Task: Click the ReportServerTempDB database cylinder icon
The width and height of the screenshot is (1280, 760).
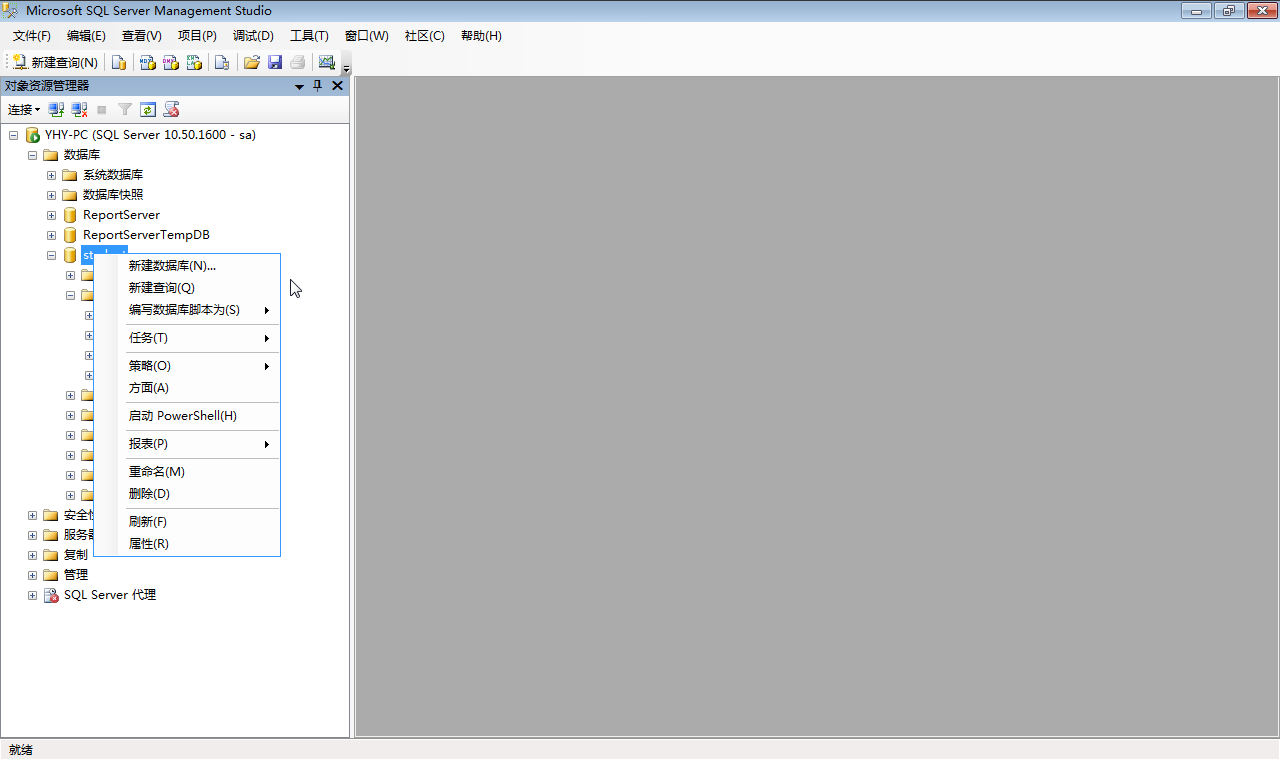Action: click(70, 235)
